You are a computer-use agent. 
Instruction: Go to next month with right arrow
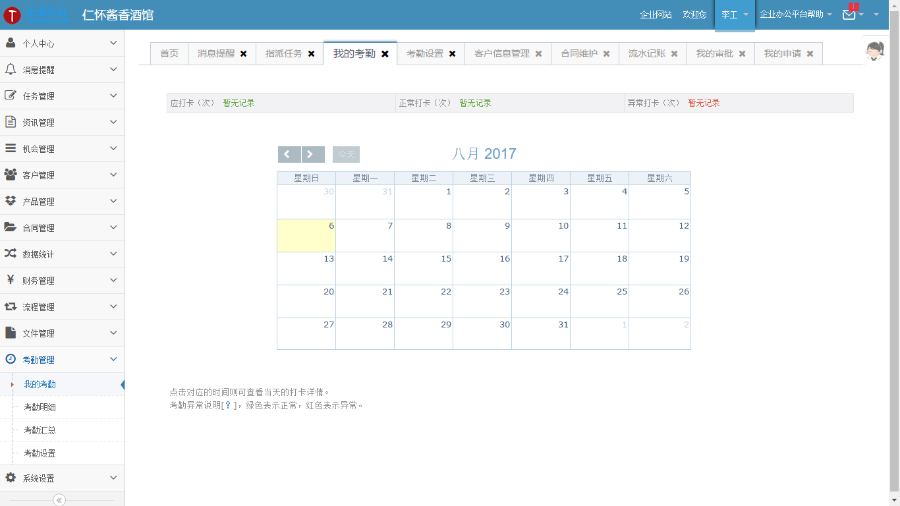pyautogui.click(x=313, y=154)
